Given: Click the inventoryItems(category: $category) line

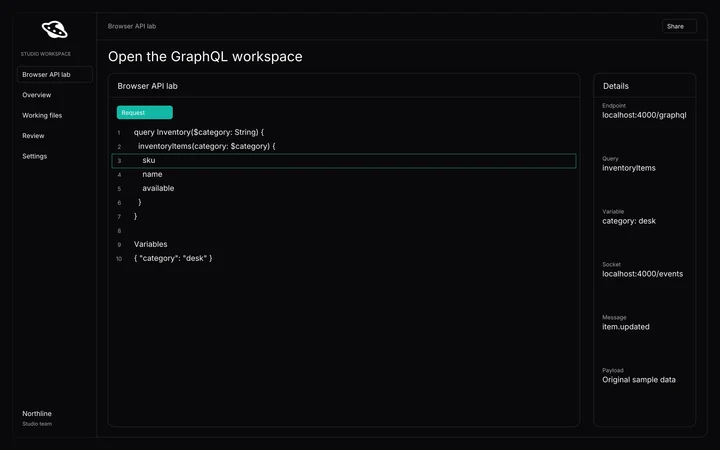Looking at the screenshot, I should (207, 146).
